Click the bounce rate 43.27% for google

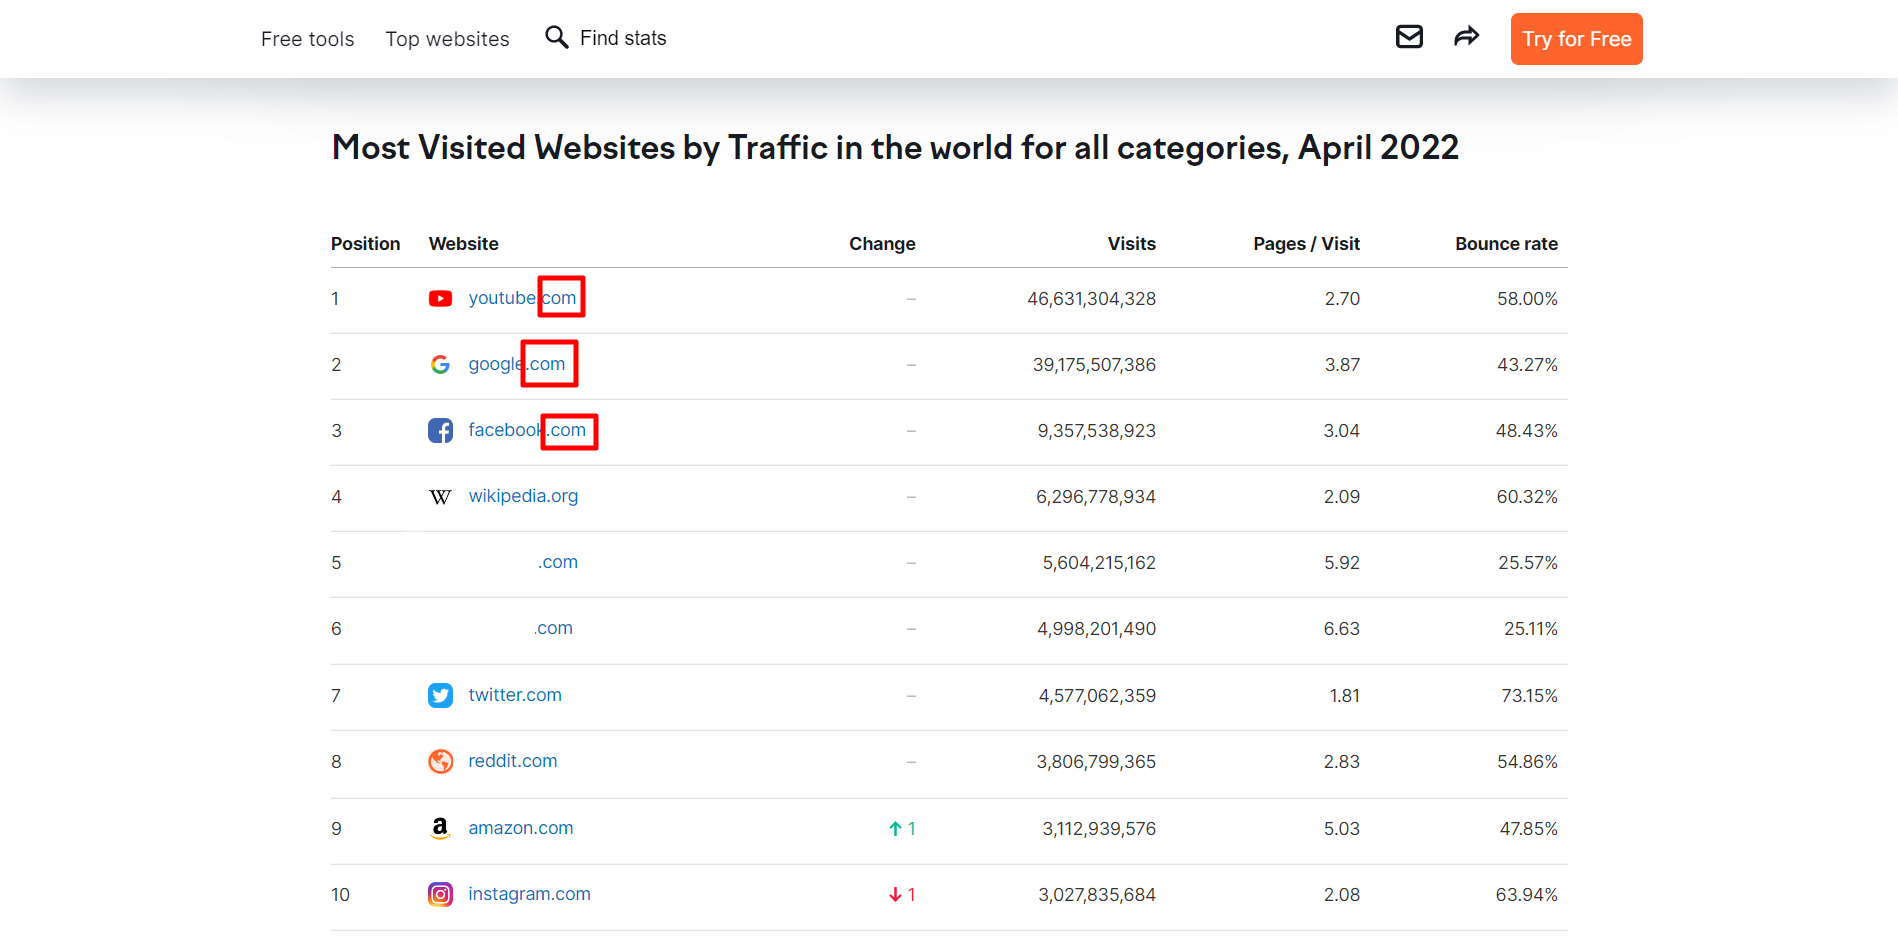pyautogui.click(x=1527, y=365)
